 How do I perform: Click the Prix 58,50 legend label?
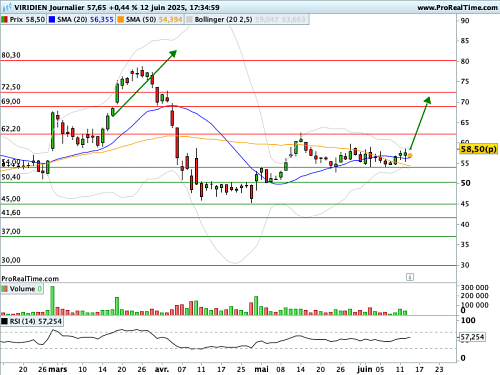pos(27,20)
